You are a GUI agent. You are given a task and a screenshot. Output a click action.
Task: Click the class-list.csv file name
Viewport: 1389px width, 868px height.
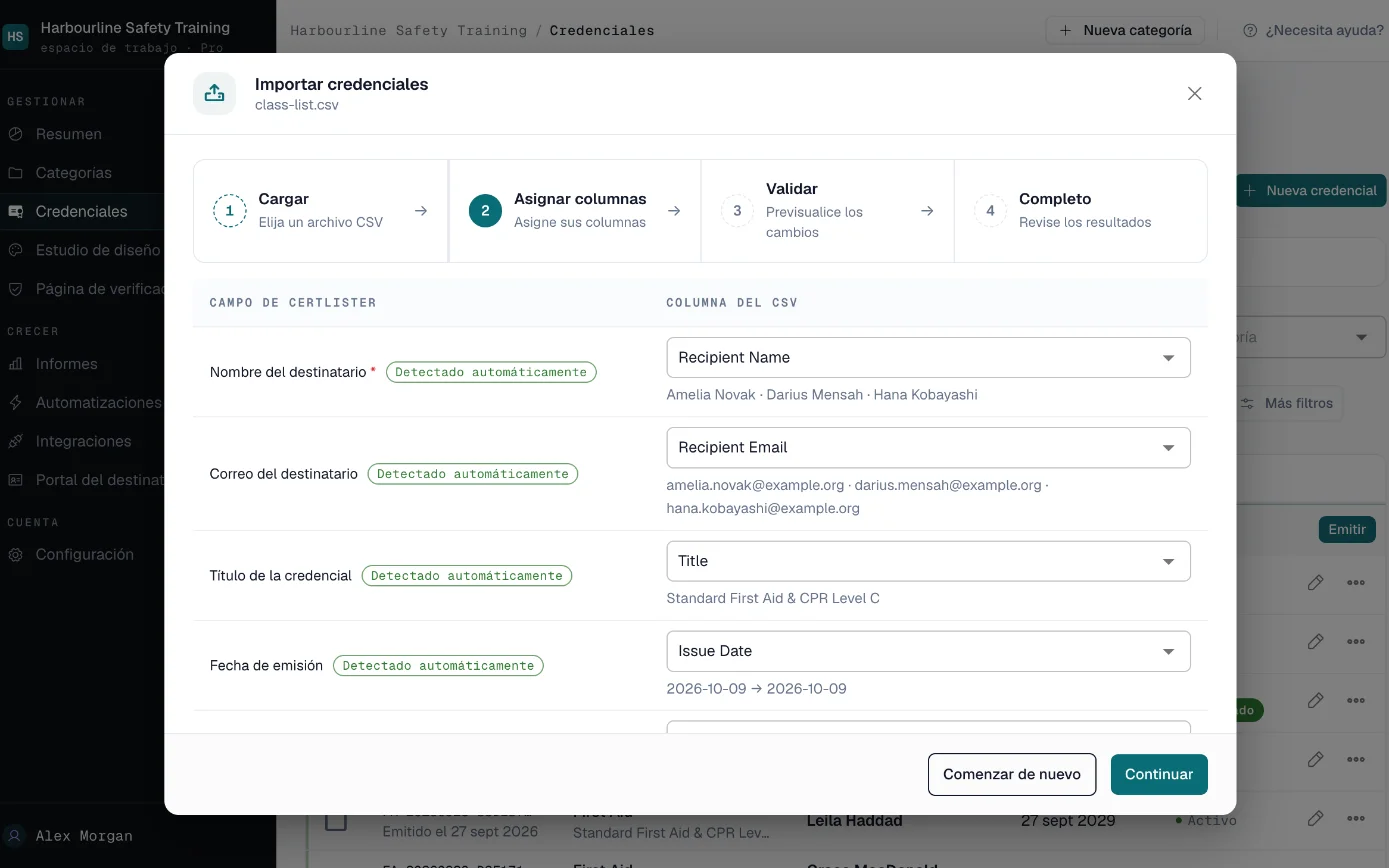[x=297, y=104]
